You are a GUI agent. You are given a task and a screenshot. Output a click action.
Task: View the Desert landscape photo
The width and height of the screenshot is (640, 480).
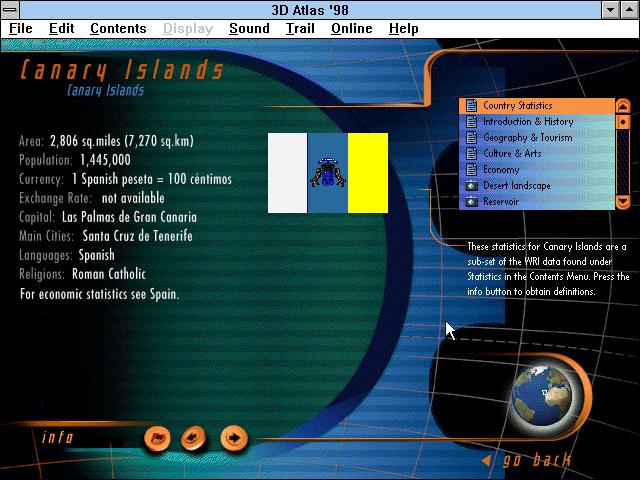[537, 186]
